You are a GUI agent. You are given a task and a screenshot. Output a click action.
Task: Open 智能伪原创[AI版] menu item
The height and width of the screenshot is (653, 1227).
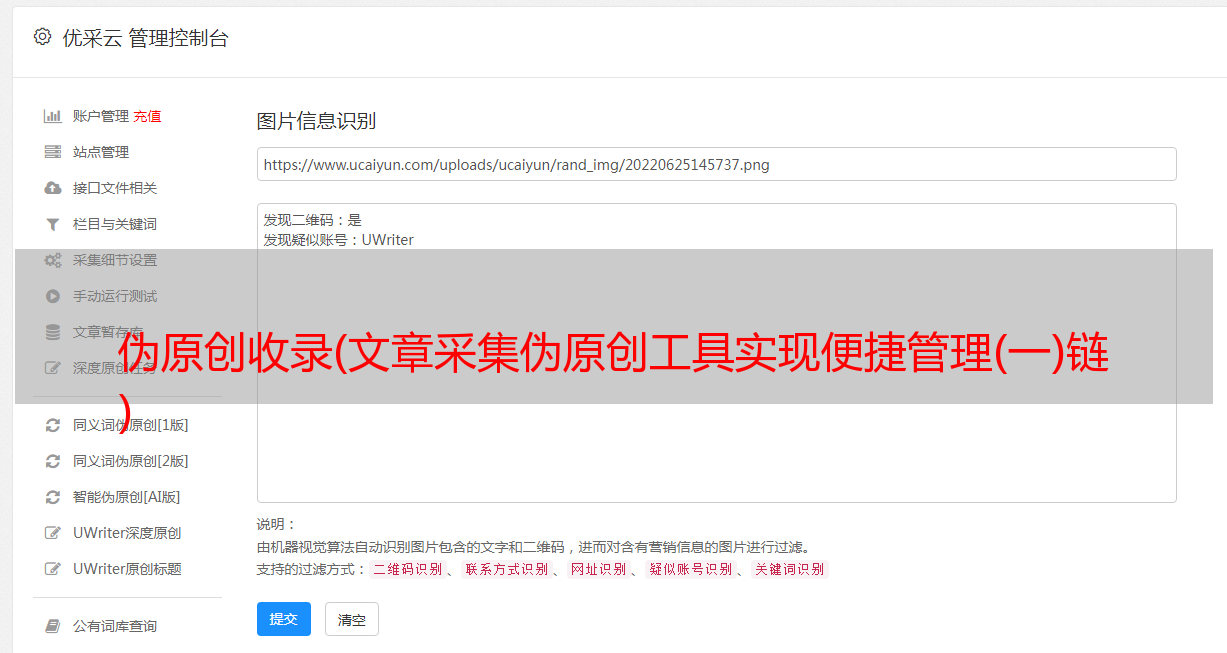click(x=127, y=497)
